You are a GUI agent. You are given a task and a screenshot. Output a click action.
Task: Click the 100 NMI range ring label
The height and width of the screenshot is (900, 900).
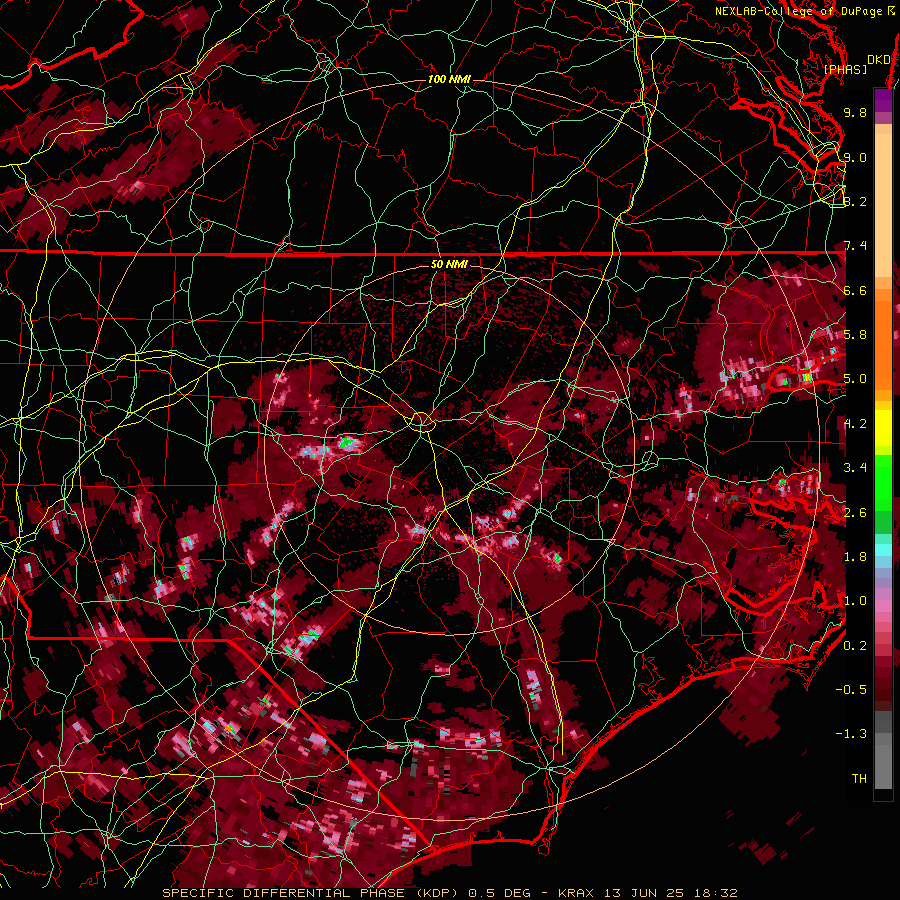coord(449,79)
